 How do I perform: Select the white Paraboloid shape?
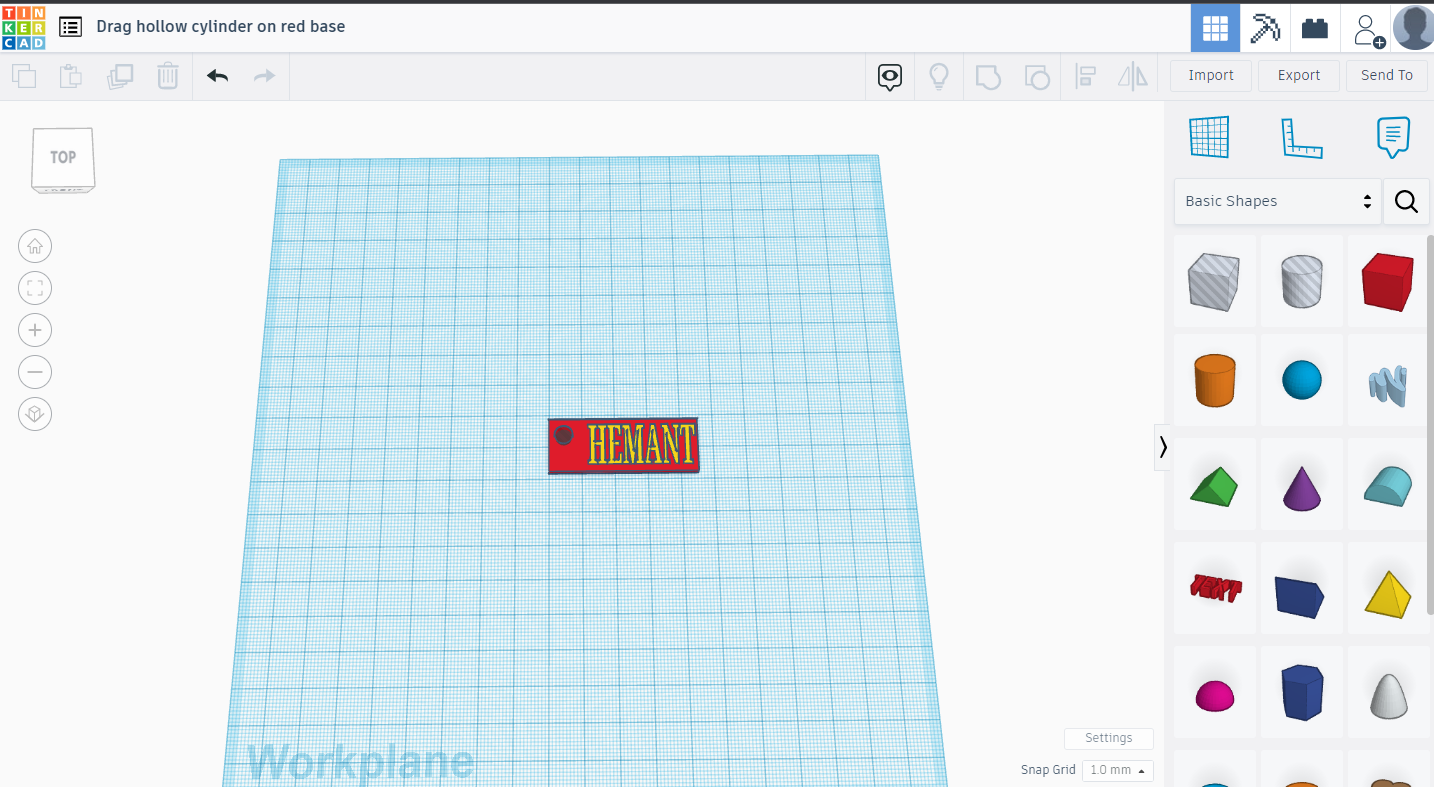1388,694
